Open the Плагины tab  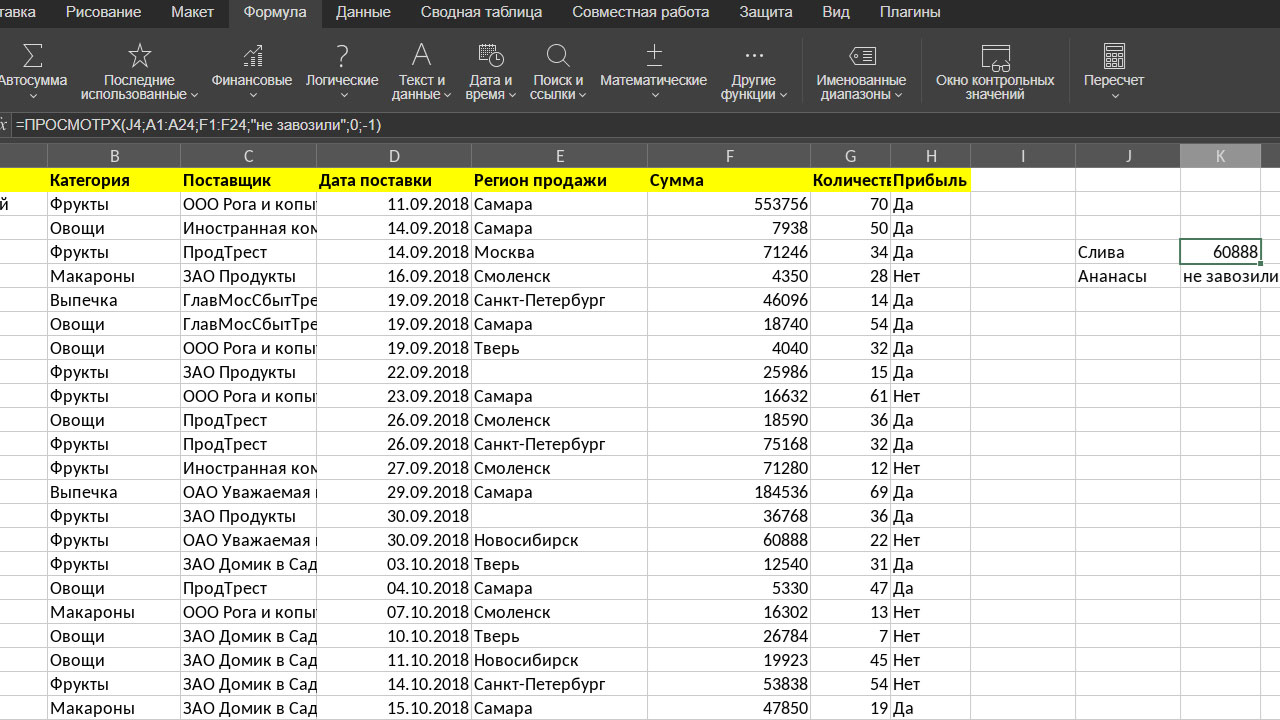(x=909, y=13)
